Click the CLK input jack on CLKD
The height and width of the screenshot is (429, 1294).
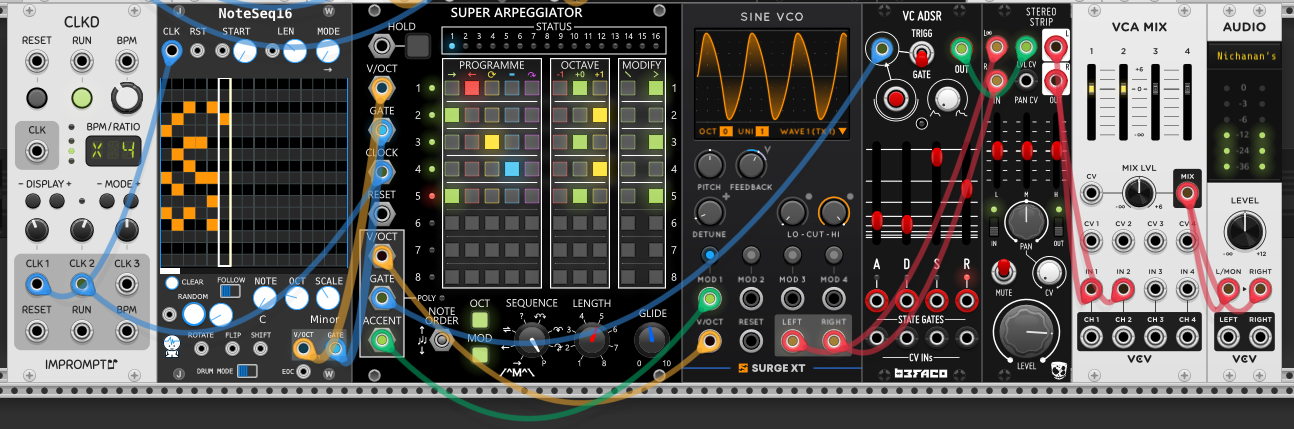(37, 152)
